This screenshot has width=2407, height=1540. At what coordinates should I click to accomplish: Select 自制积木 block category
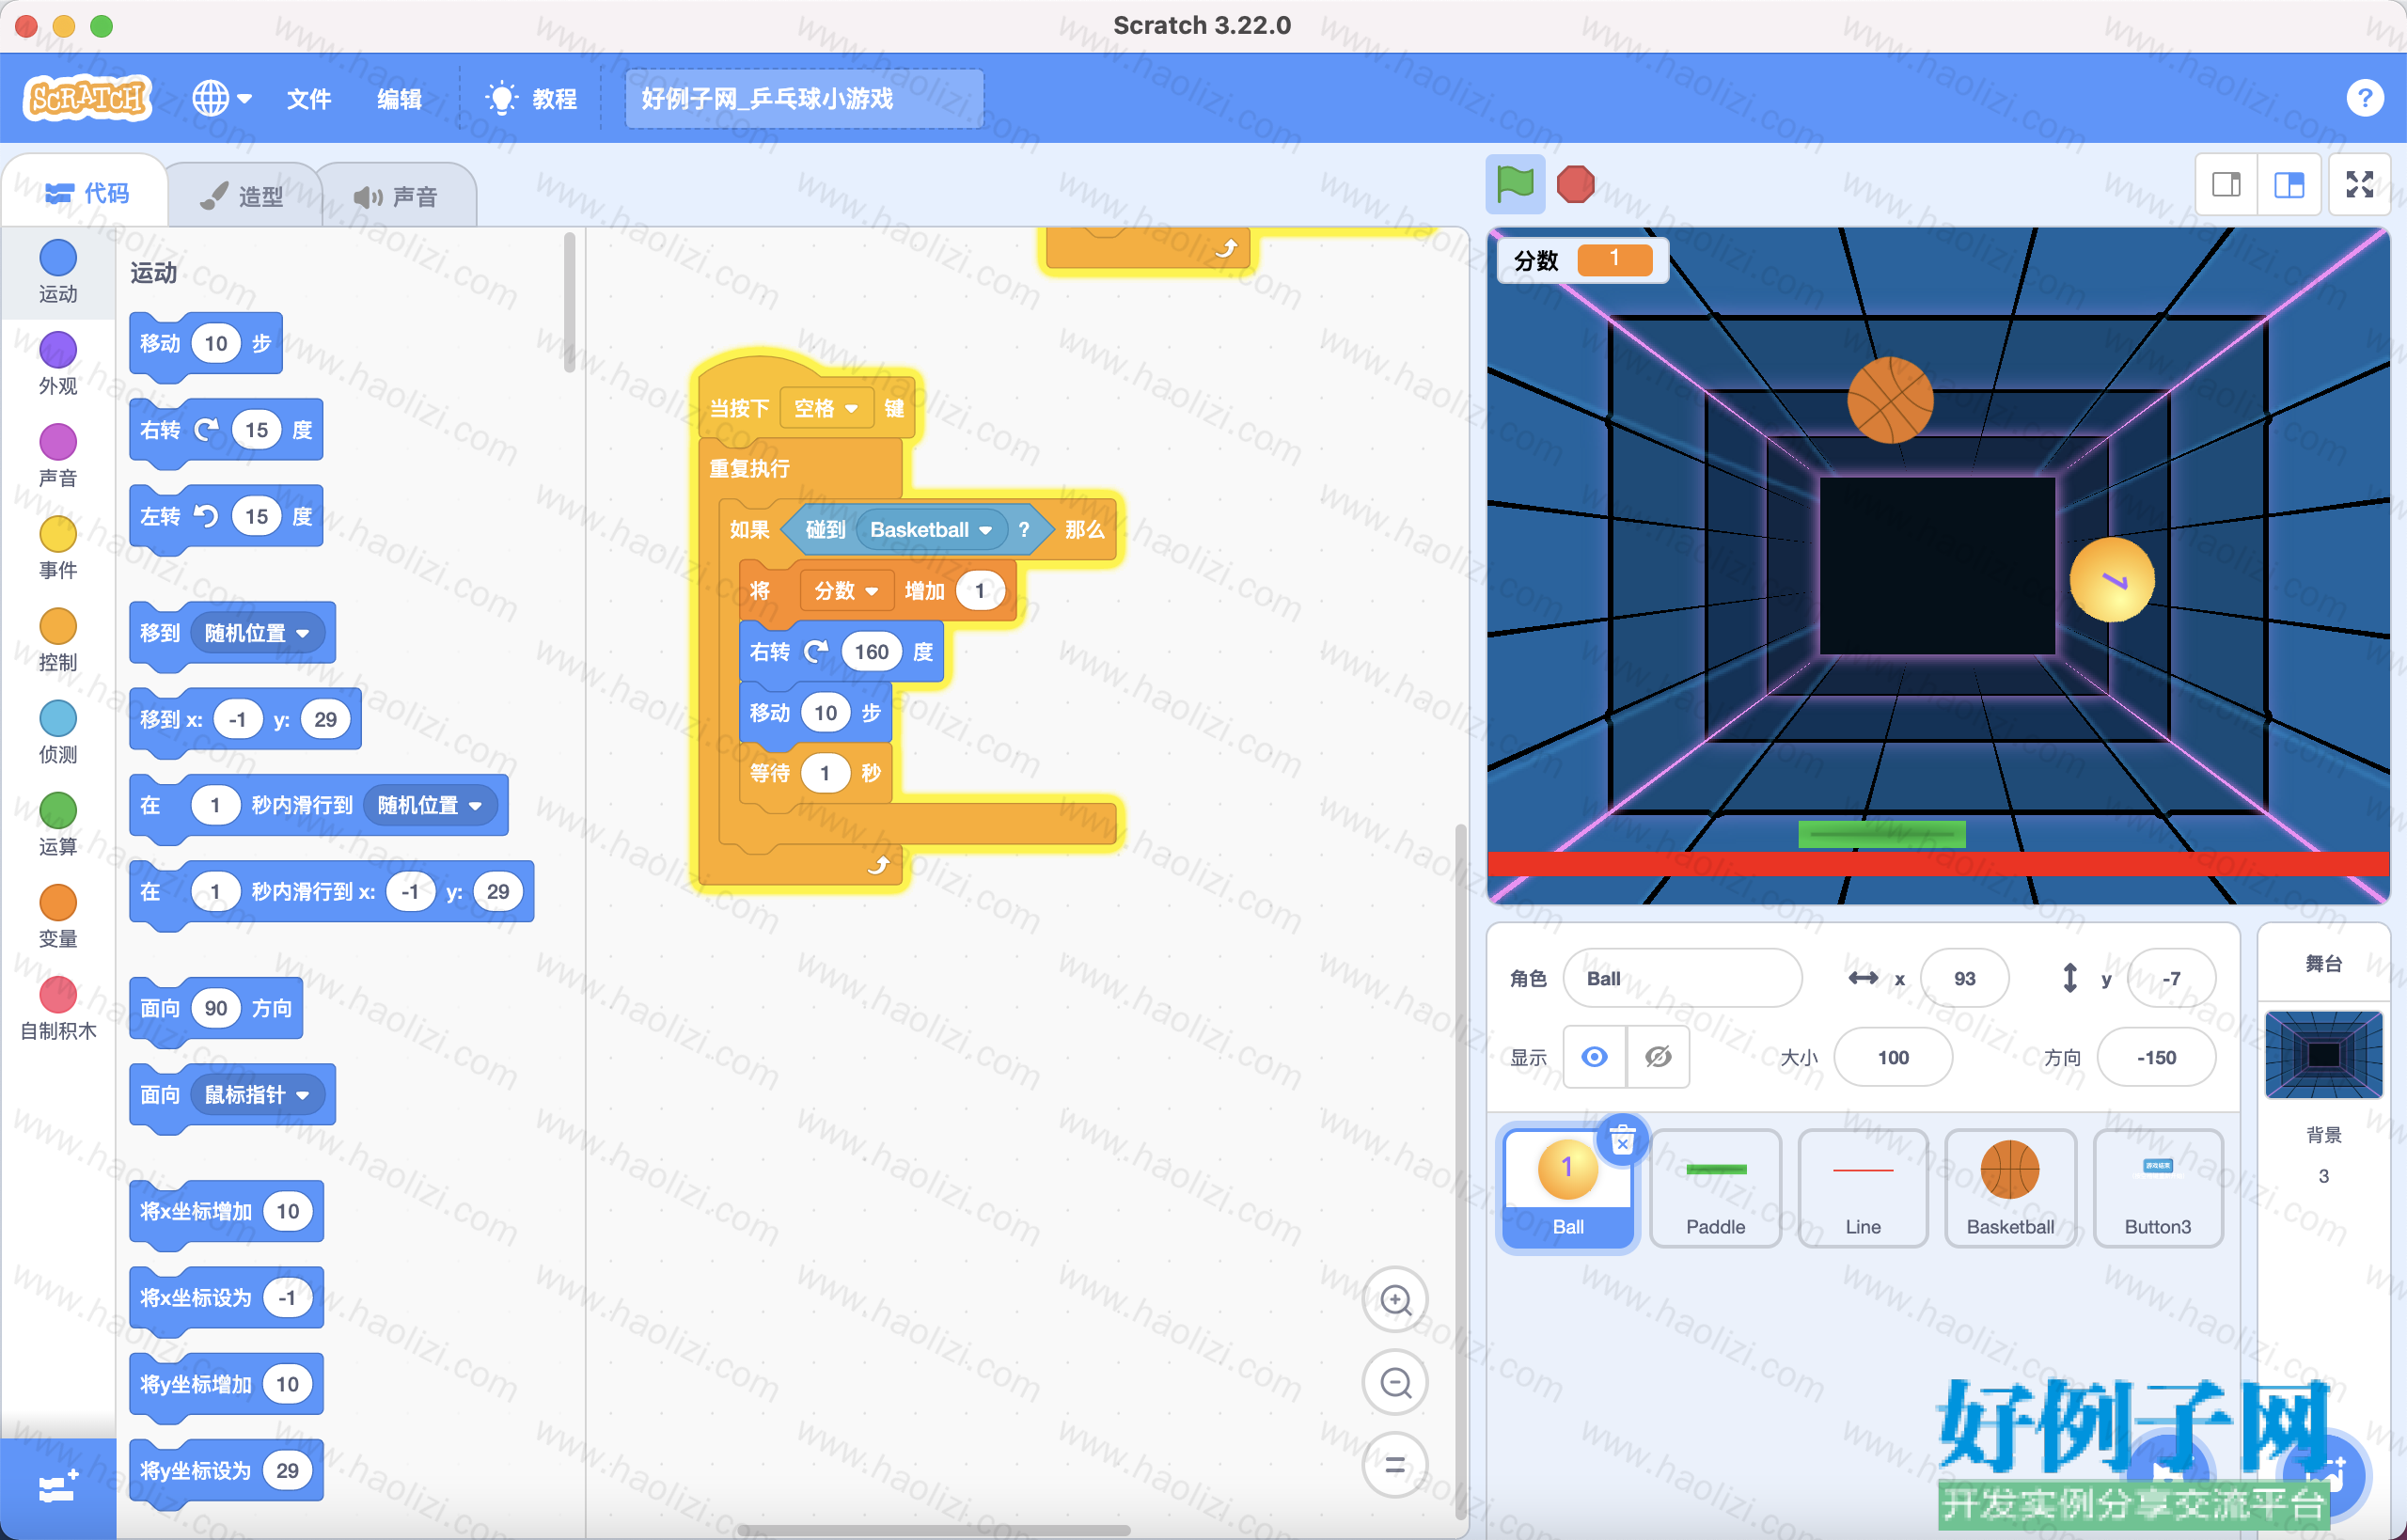coord(58,1008)
